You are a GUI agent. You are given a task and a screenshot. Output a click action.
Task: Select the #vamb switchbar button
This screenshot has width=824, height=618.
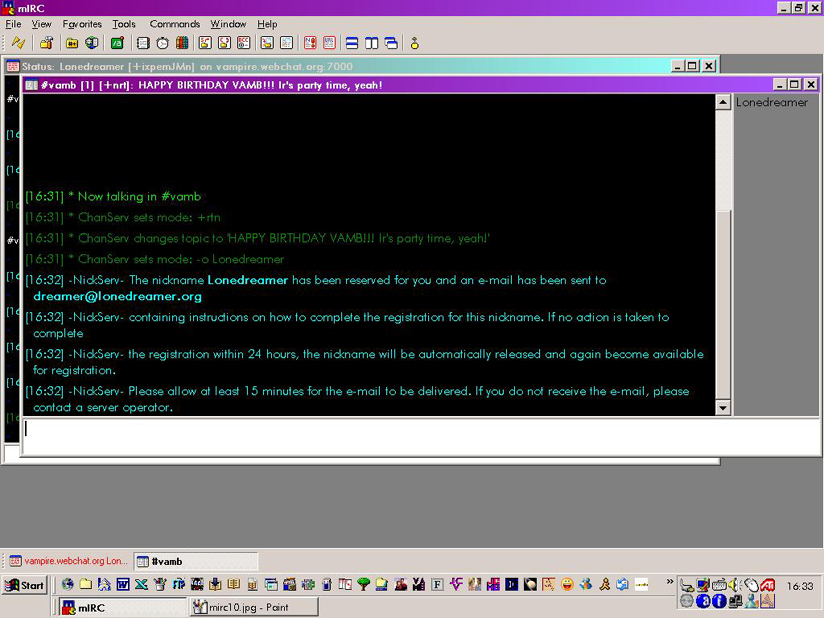[196, 561]
